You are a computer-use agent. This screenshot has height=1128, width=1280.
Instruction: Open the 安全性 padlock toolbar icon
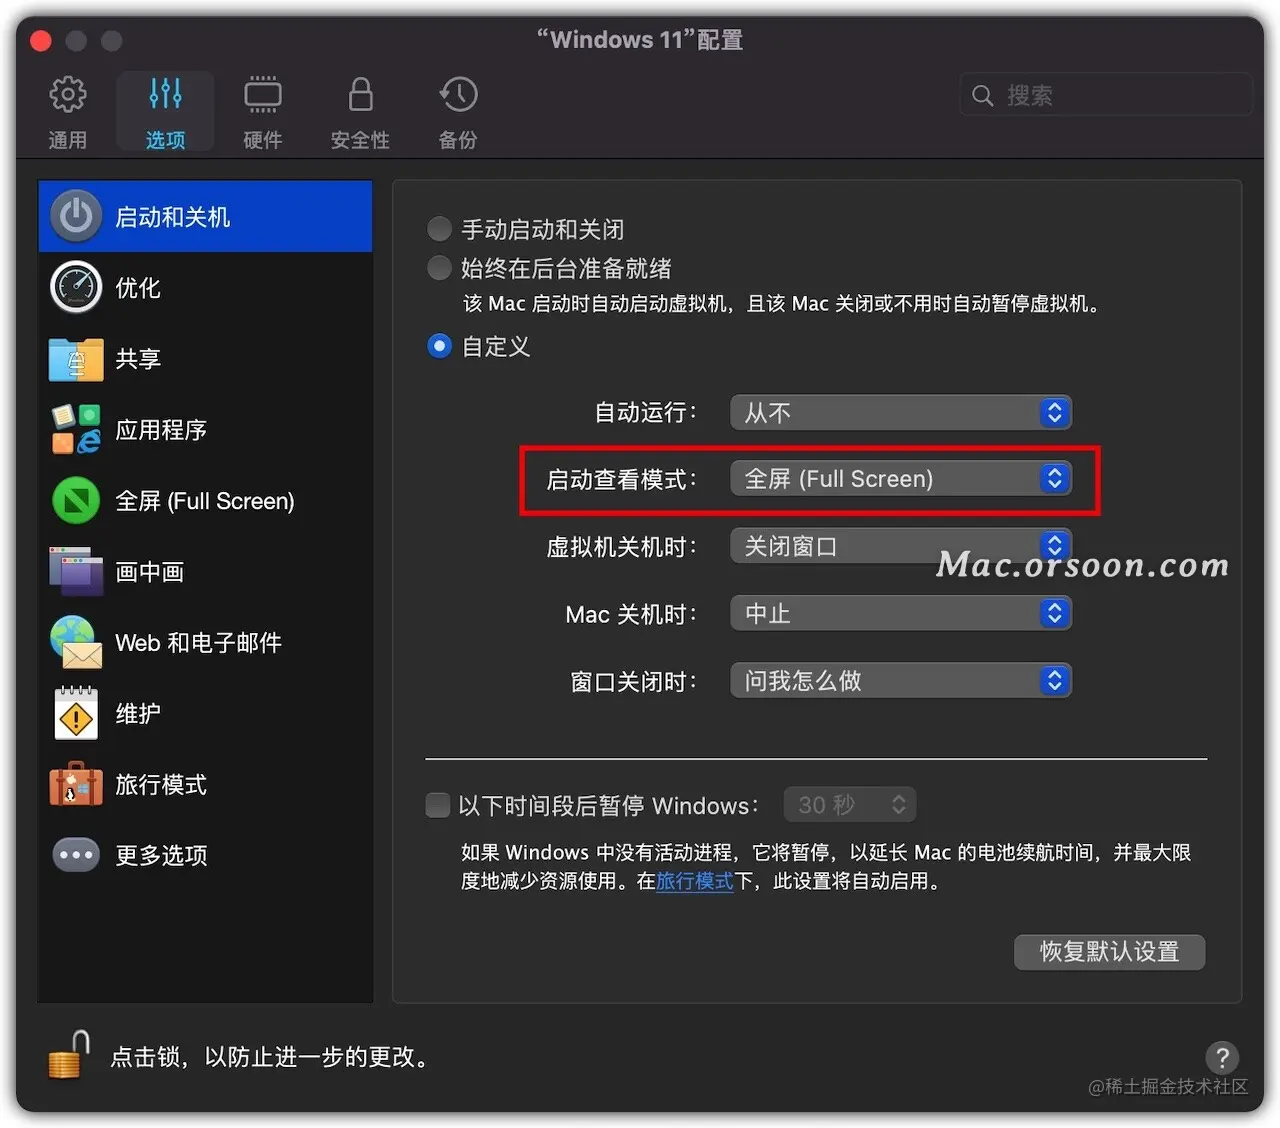pos(360,95)
